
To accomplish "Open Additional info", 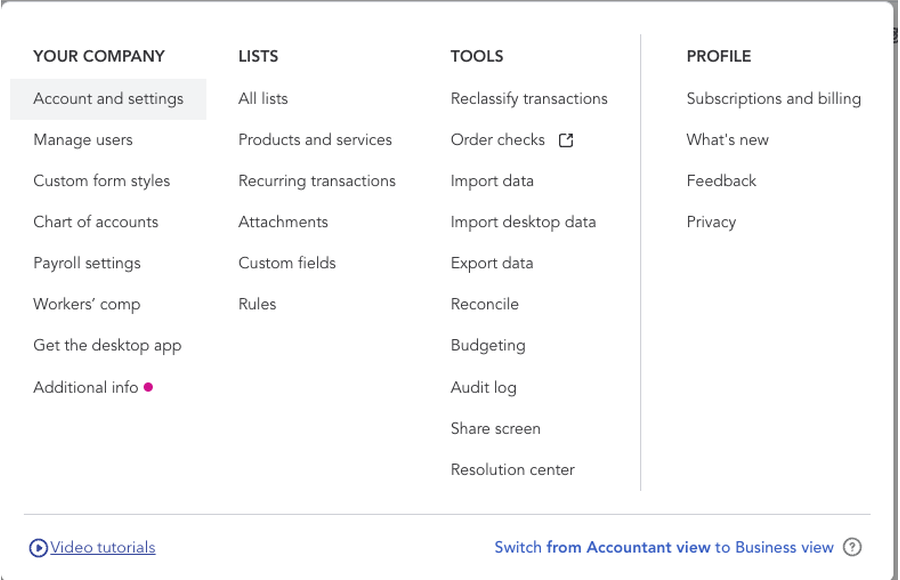I will (x=86, y=388).
